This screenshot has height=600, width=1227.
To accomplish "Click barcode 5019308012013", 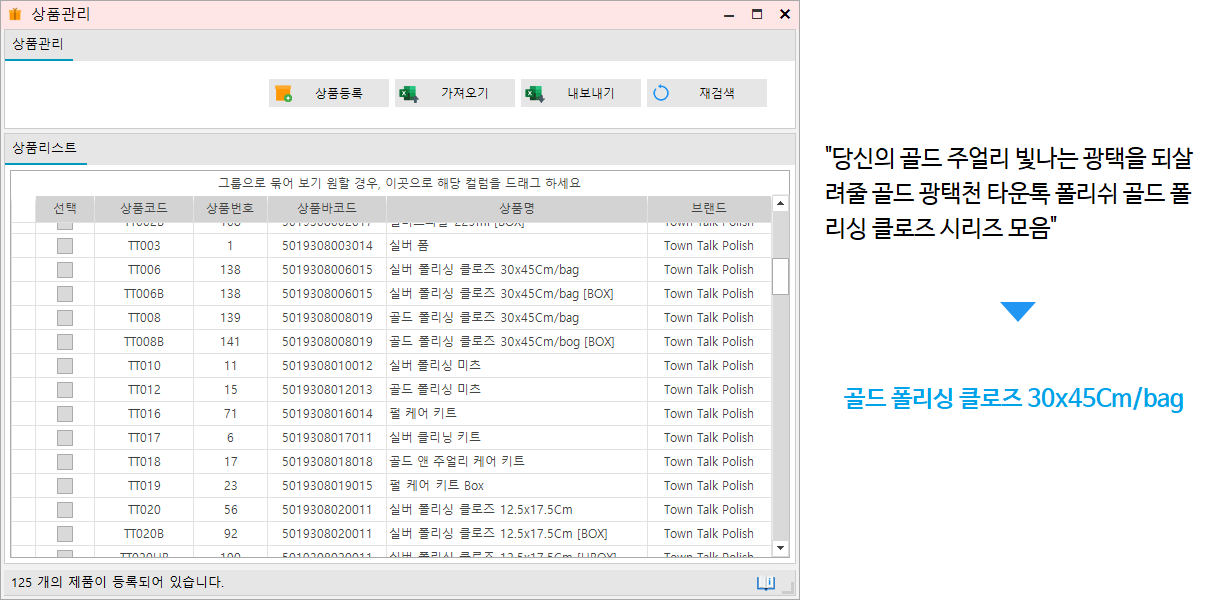I will pos(327,390).
